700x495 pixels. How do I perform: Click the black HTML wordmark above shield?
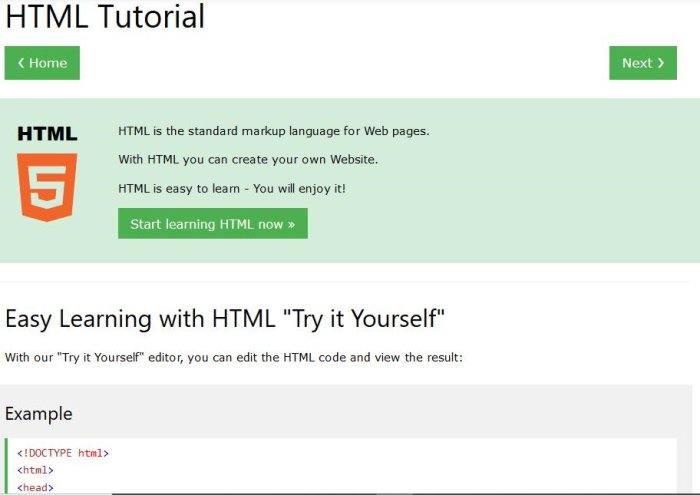tap(47, 134)
